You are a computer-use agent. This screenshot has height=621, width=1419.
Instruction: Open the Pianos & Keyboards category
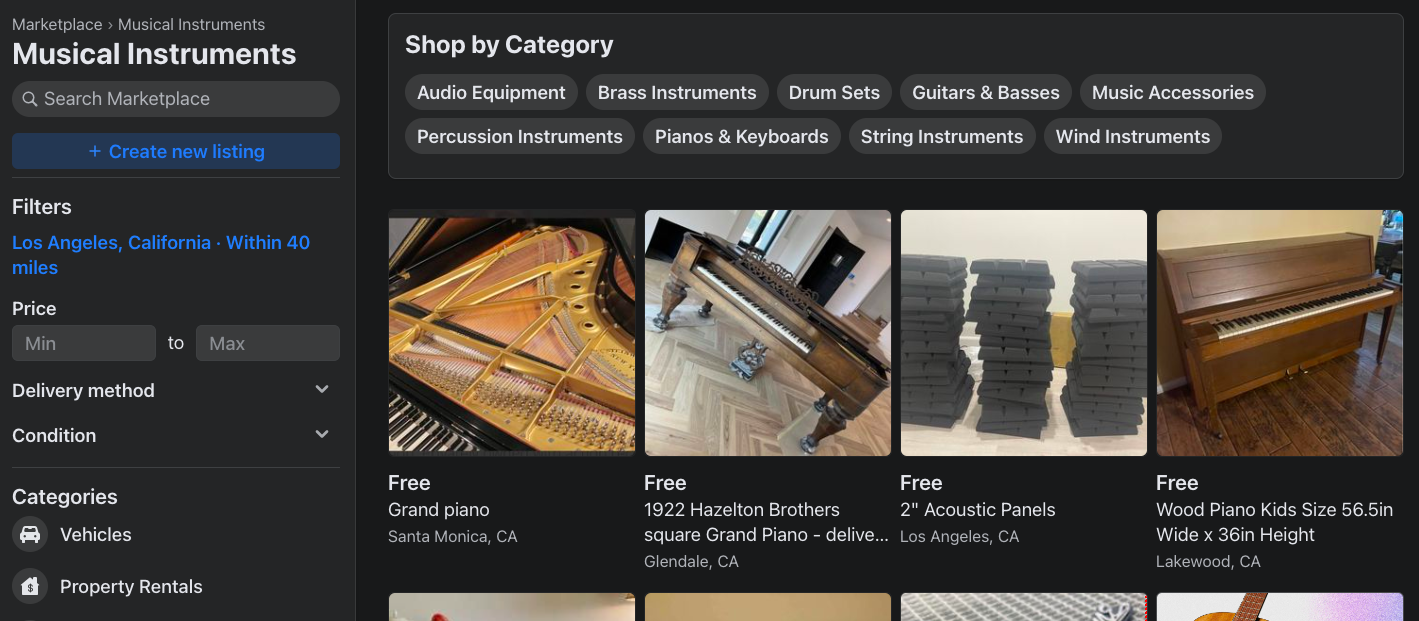(x=741, y=136)
